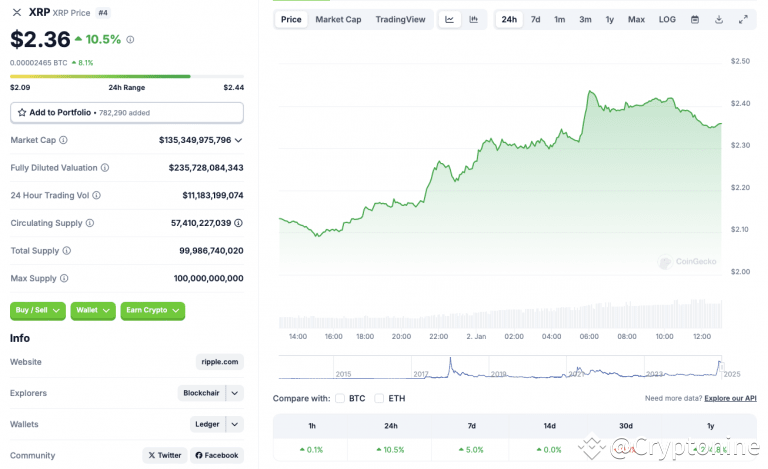This screenshot has height=469, width=768.
Task: Click the $2.36 price text
Action: pyautogui.click(x=40, y=39)
